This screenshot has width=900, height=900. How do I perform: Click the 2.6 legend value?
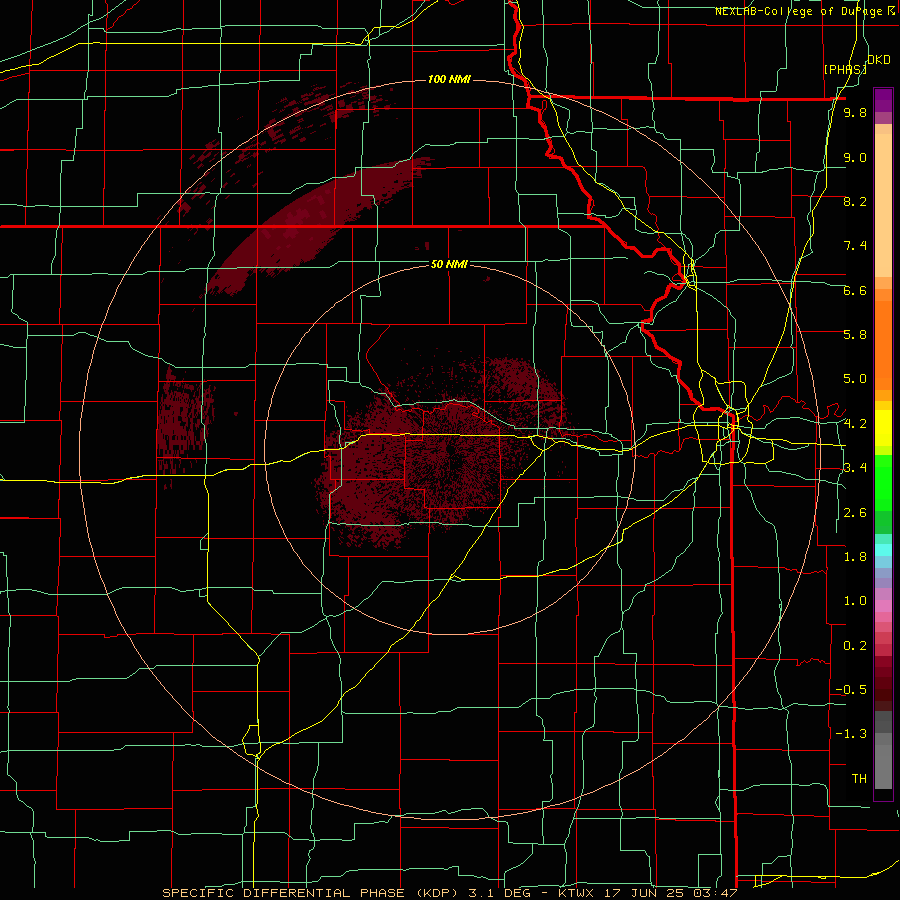pyautogui.click(x=855, y=513)
